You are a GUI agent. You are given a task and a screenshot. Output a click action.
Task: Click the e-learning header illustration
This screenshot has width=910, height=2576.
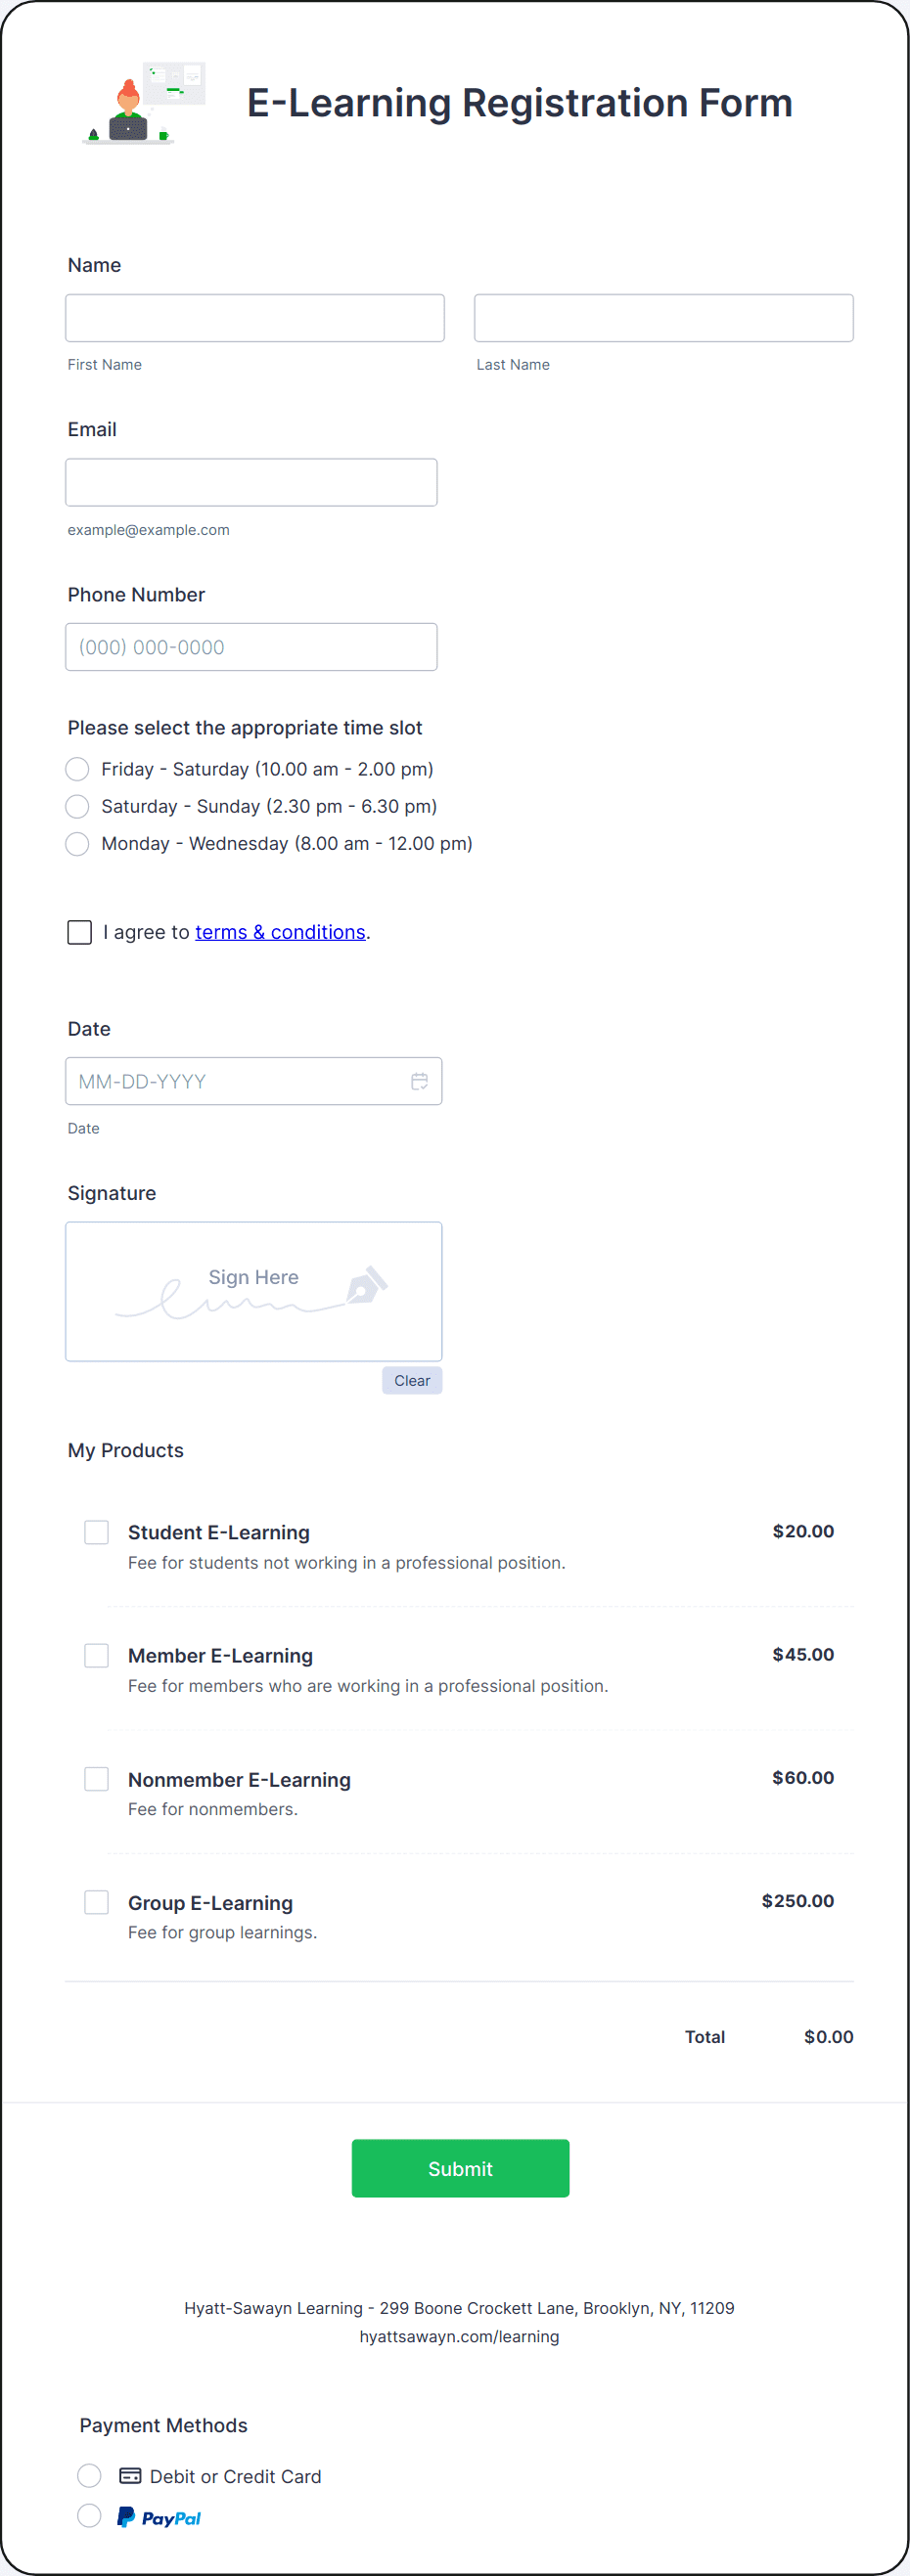point(142,103)
